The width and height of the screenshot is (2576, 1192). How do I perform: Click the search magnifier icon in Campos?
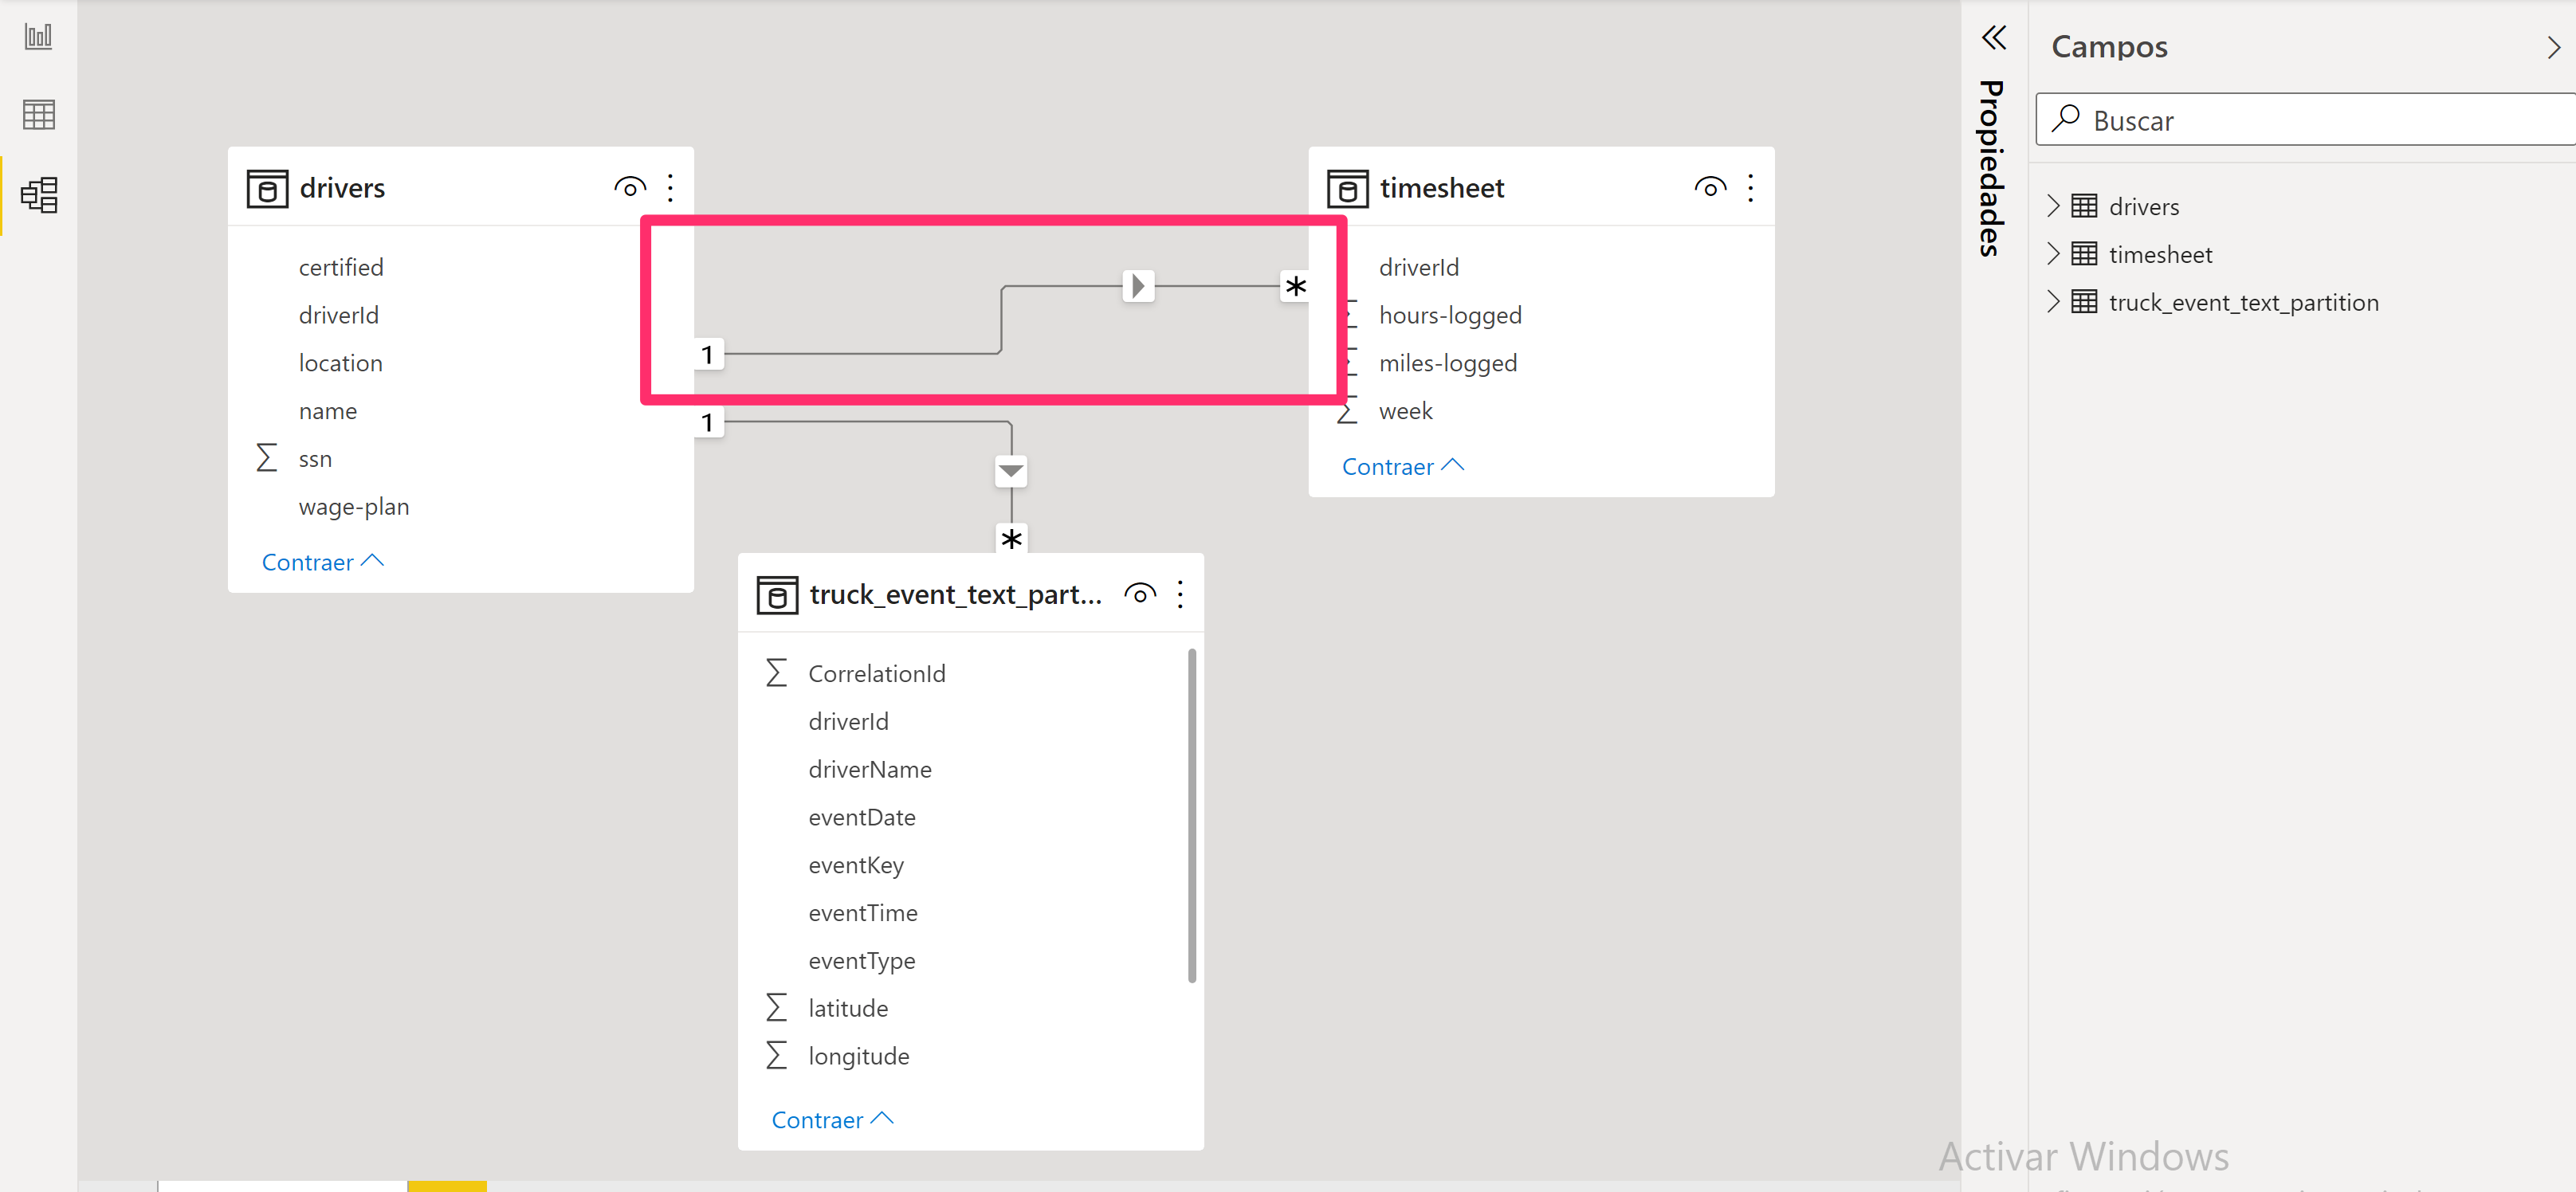(2066, 119)
